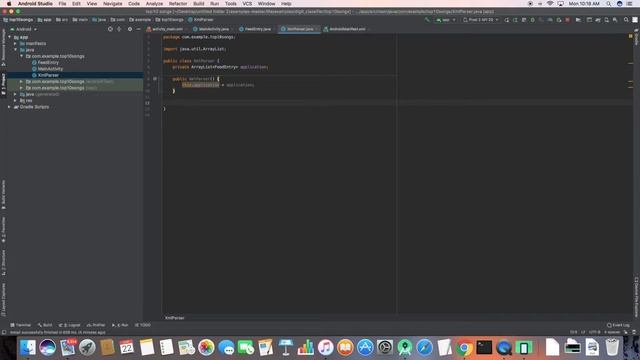Click the red Stop button in toolbar

[x=567, y=20]
